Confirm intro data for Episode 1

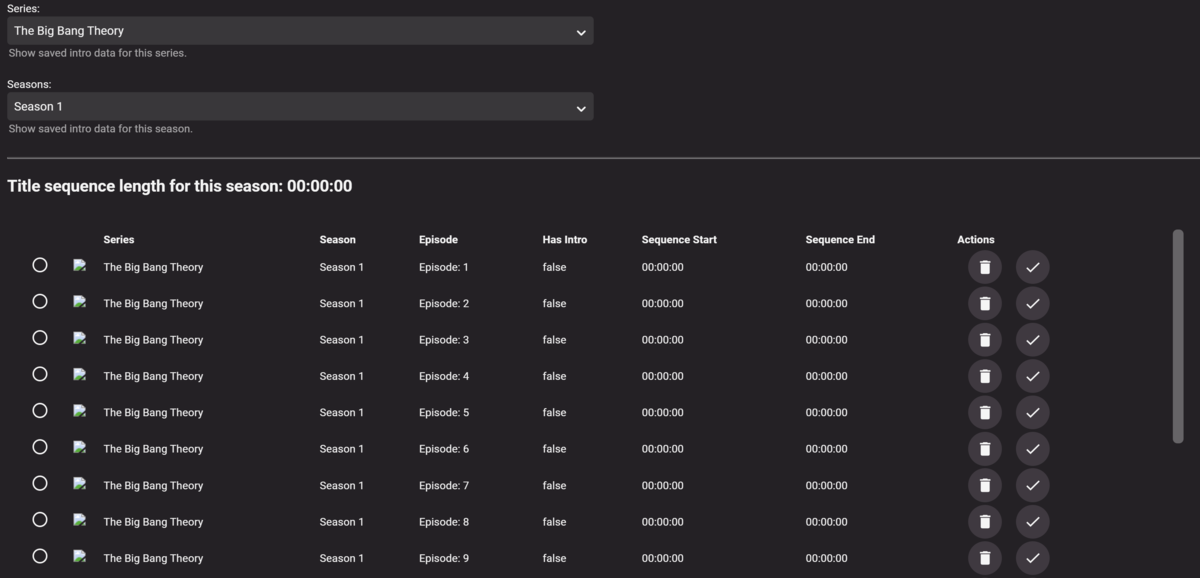point(1033,267)
